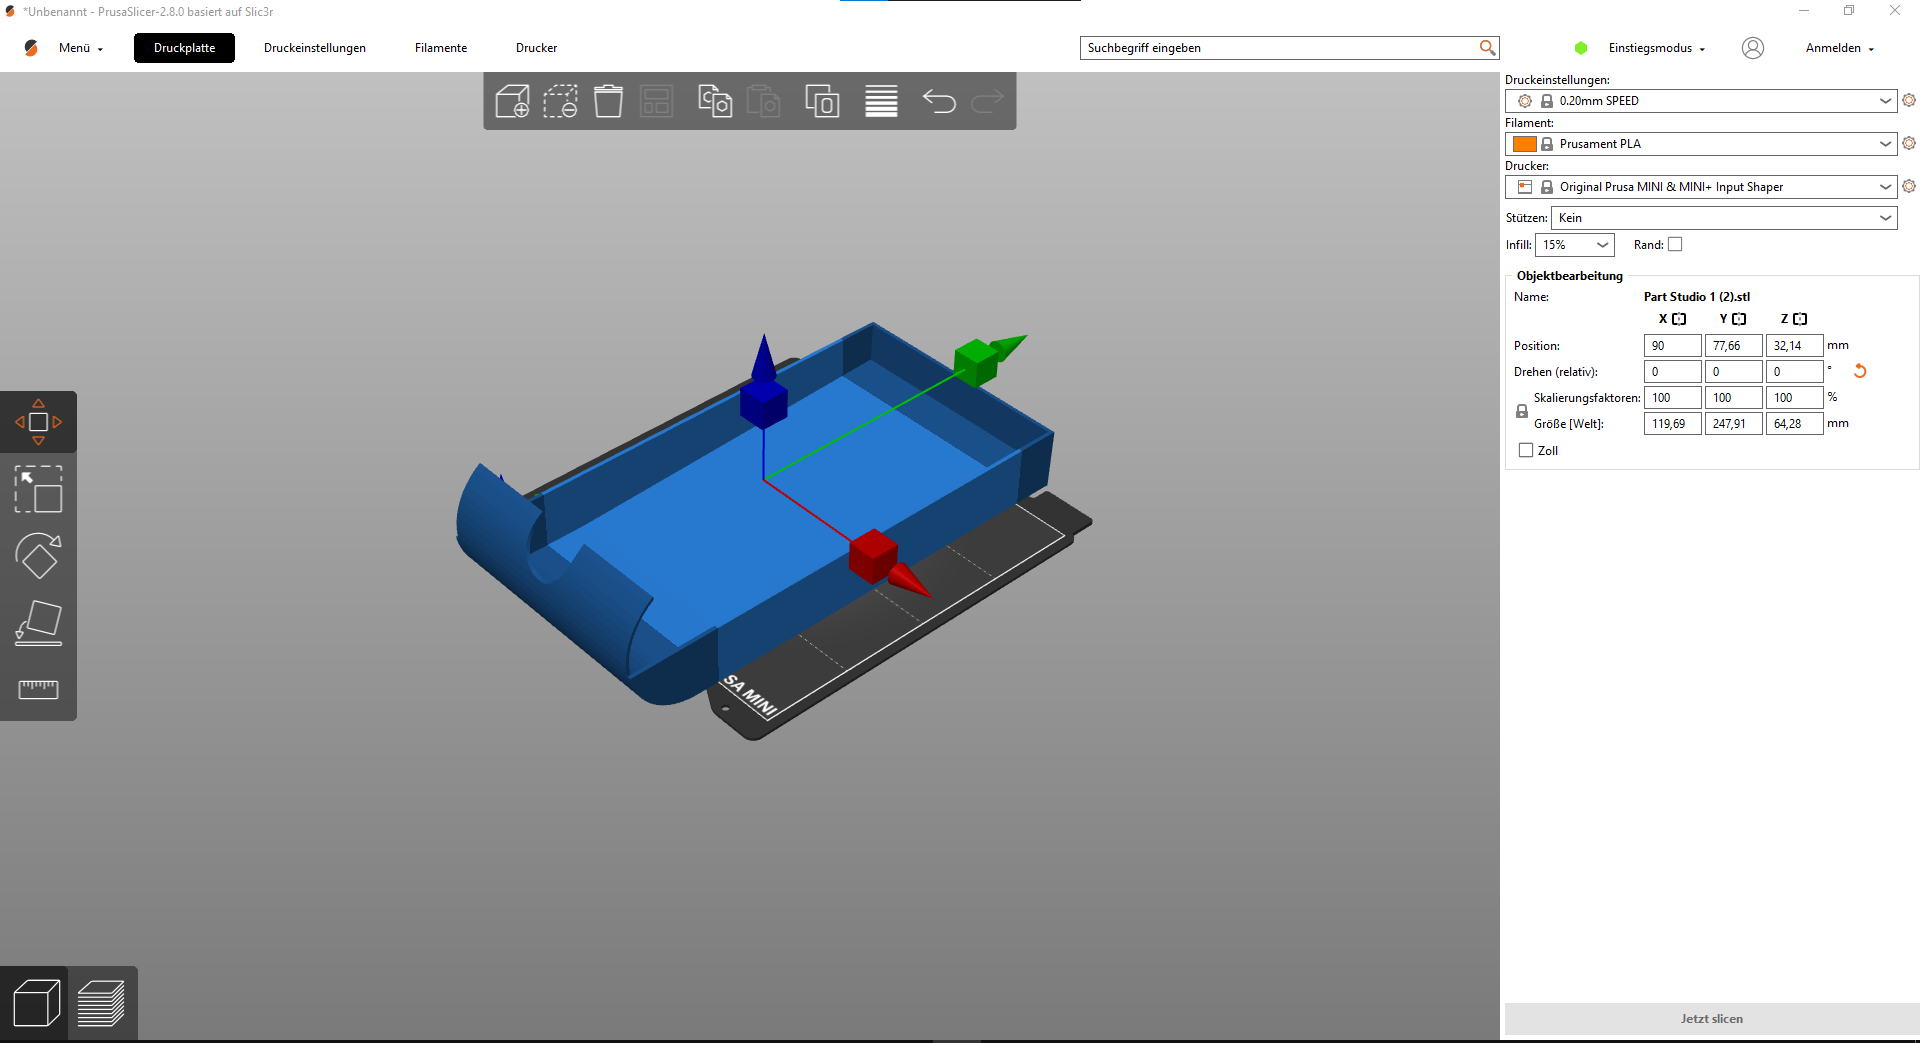Select the Scale tool in left toolbar

[38, 489]
